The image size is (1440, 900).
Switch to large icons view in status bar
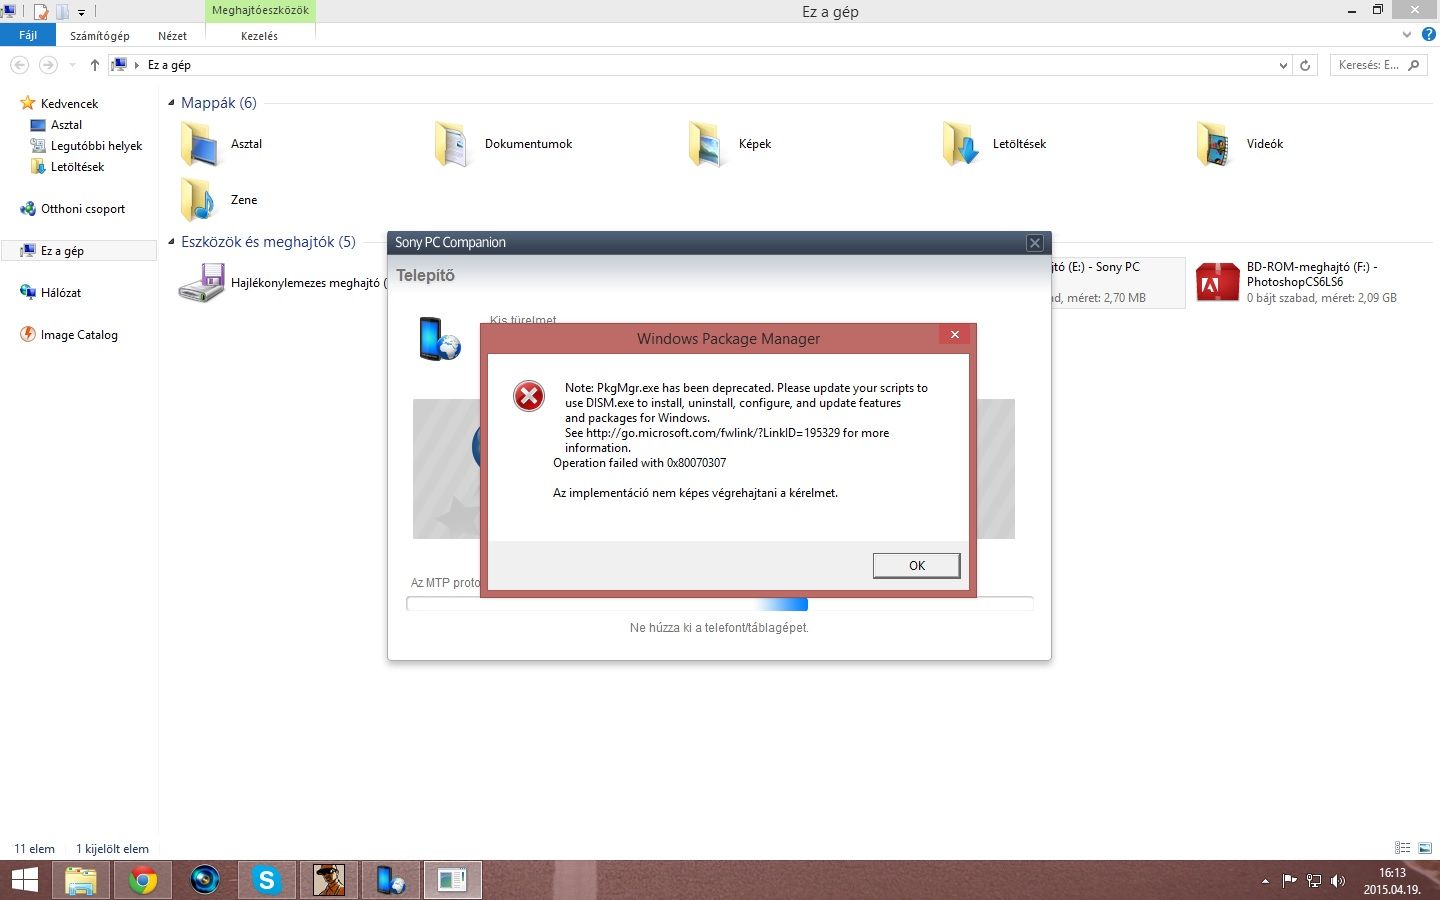pos(1424,848)
